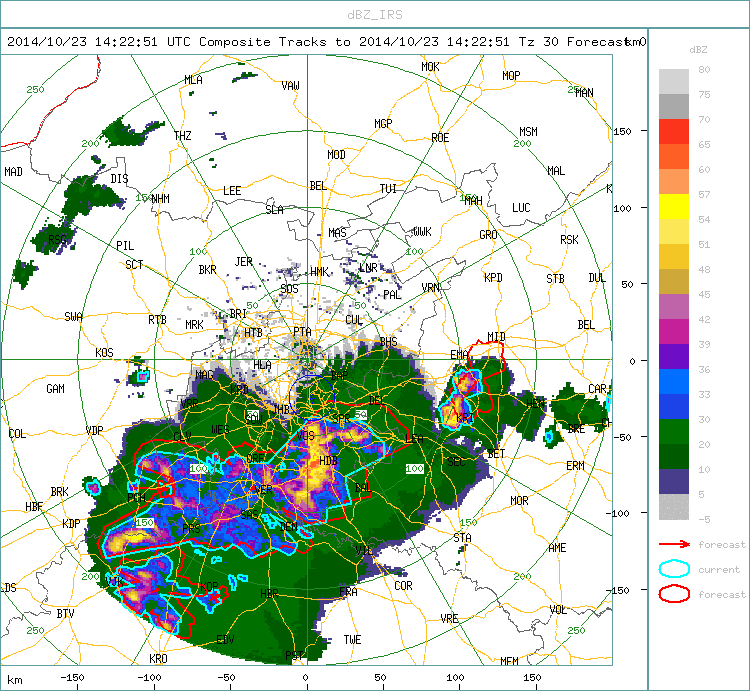The width and height of the screenshot is (750, 691).
Task: Click the ROE station label
Action: pos(440,138)
